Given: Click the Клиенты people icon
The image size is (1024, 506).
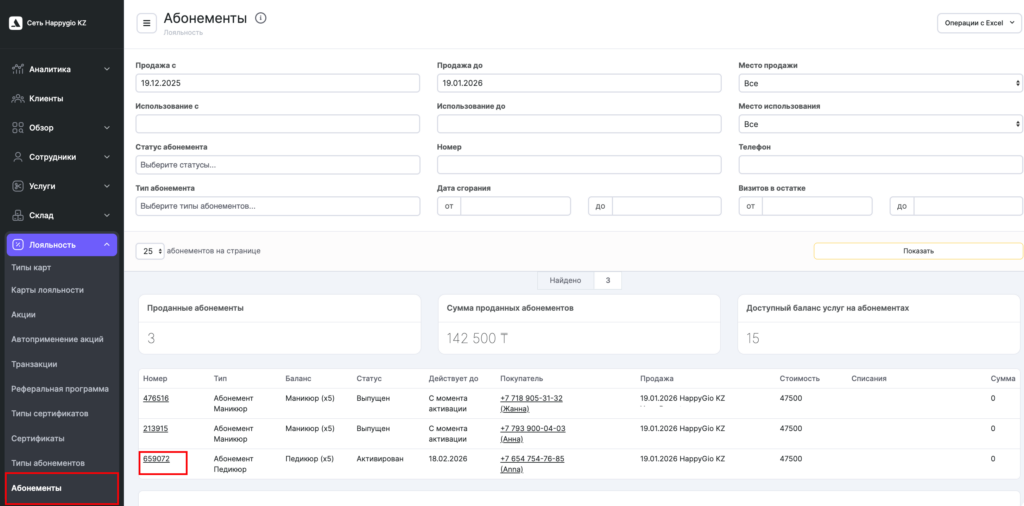Looking at the screenshot, I should [18, 99].
